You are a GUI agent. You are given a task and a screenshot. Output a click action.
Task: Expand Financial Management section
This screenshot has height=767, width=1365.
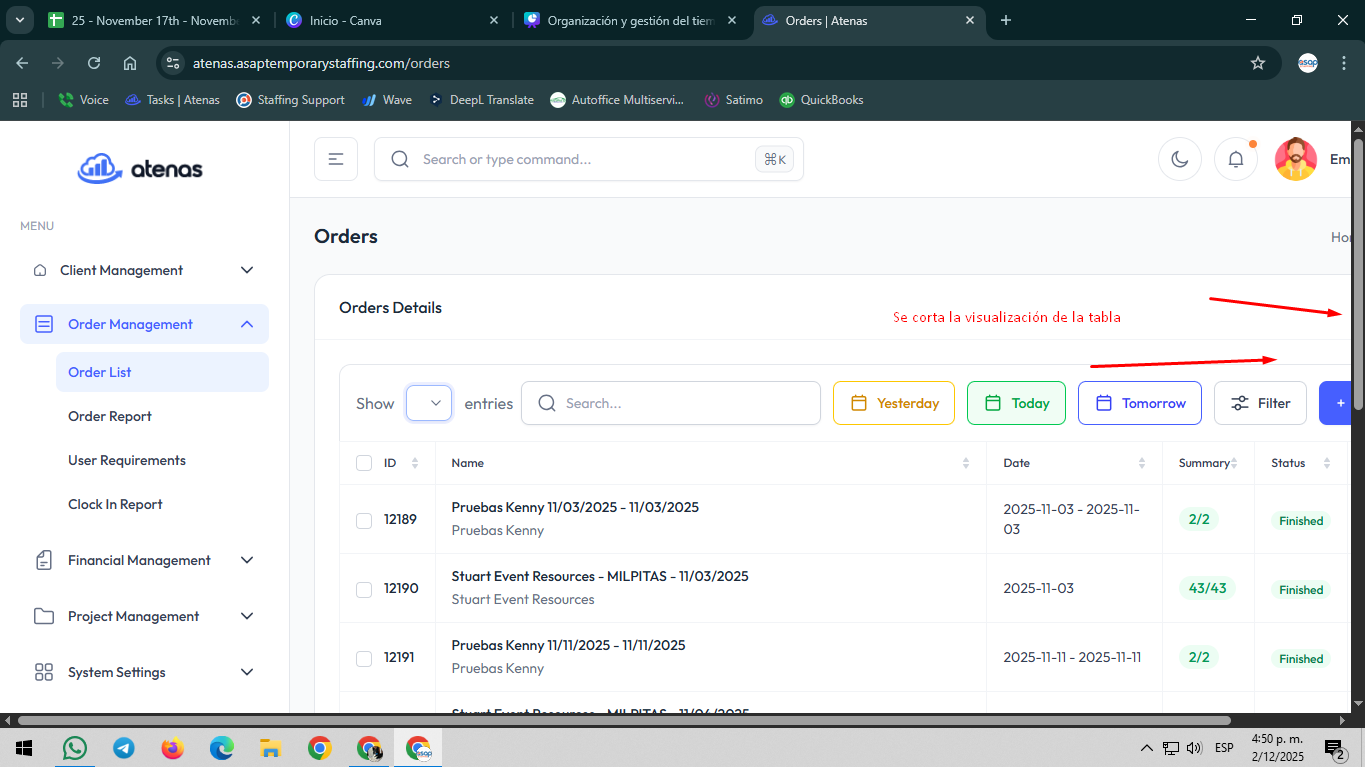[x=144, y=560]
